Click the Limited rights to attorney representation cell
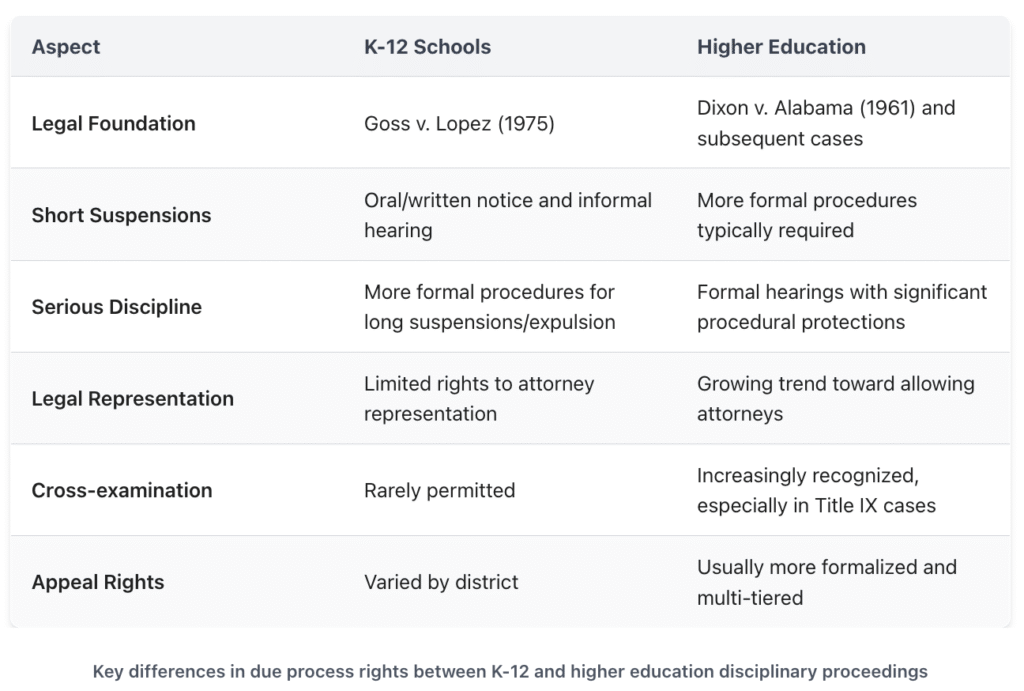Screen dimensions: 1024x691 click(x=479, y=398)
